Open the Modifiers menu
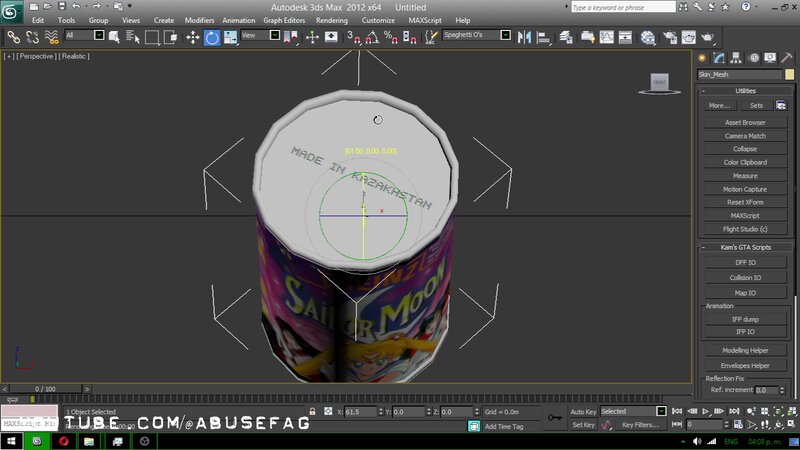 coord(199,20)
